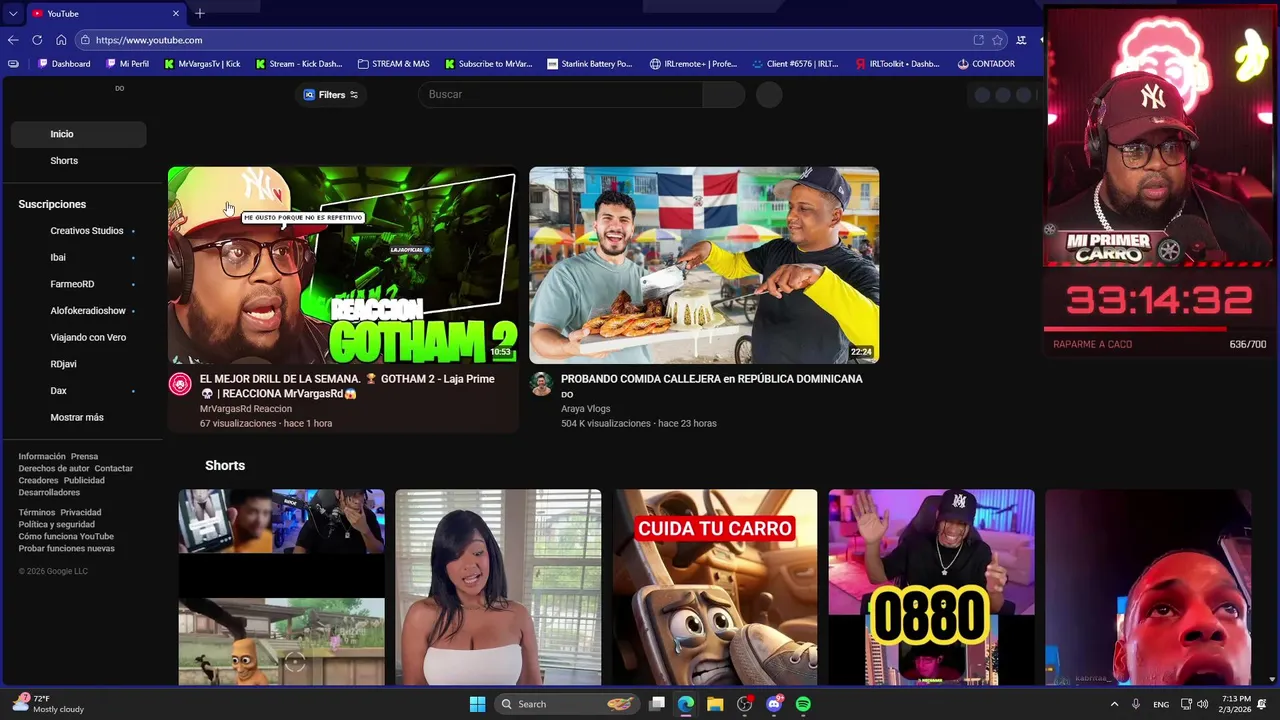The width and height of the screenshot is (1280, 720).
Task: Open the 0880 short thumbnail
Action: click(x=931, y=587)
